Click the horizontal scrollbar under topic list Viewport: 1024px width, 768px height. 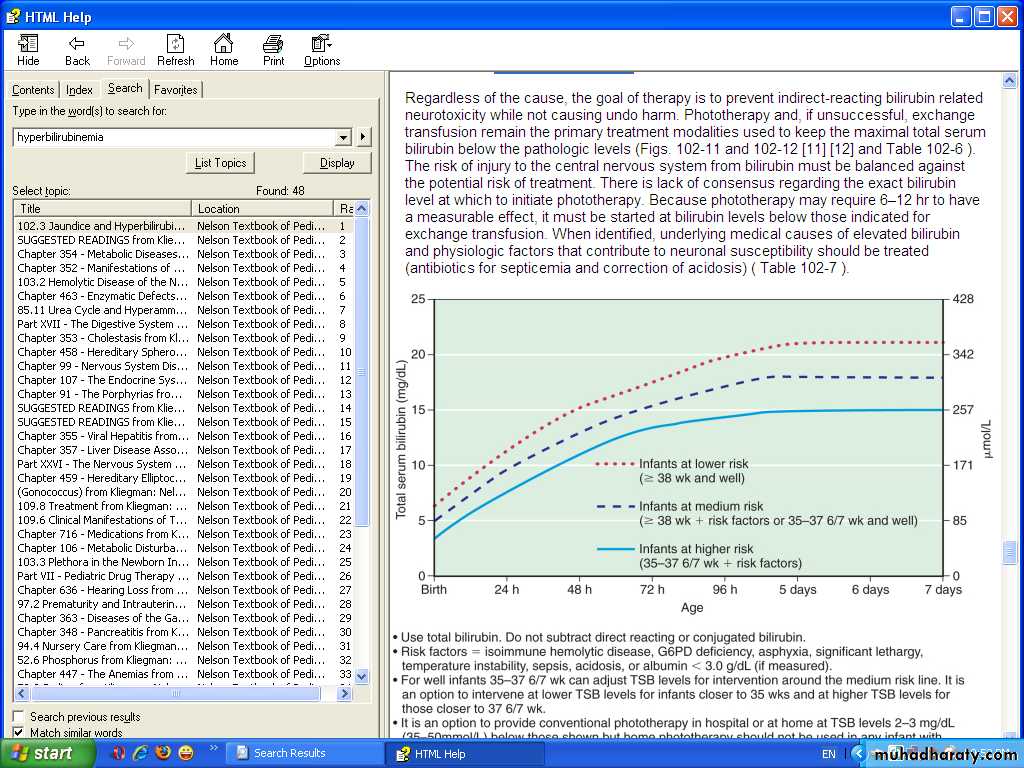(175, 694)
